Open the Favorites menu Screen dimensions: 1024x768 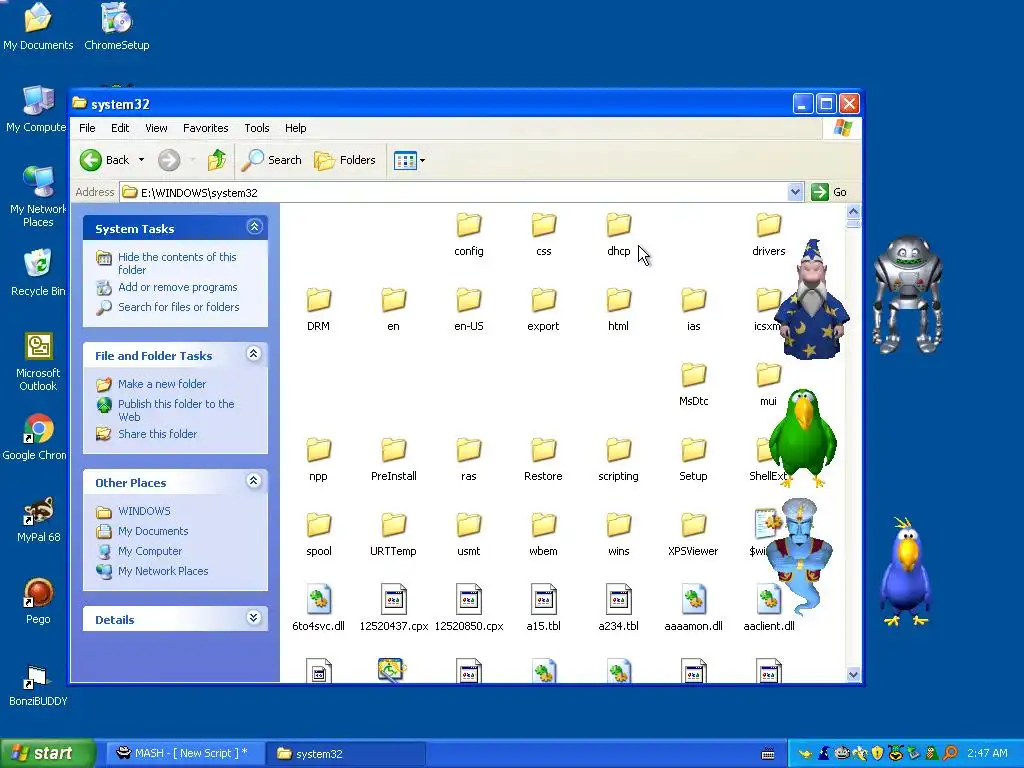(206, 128)
